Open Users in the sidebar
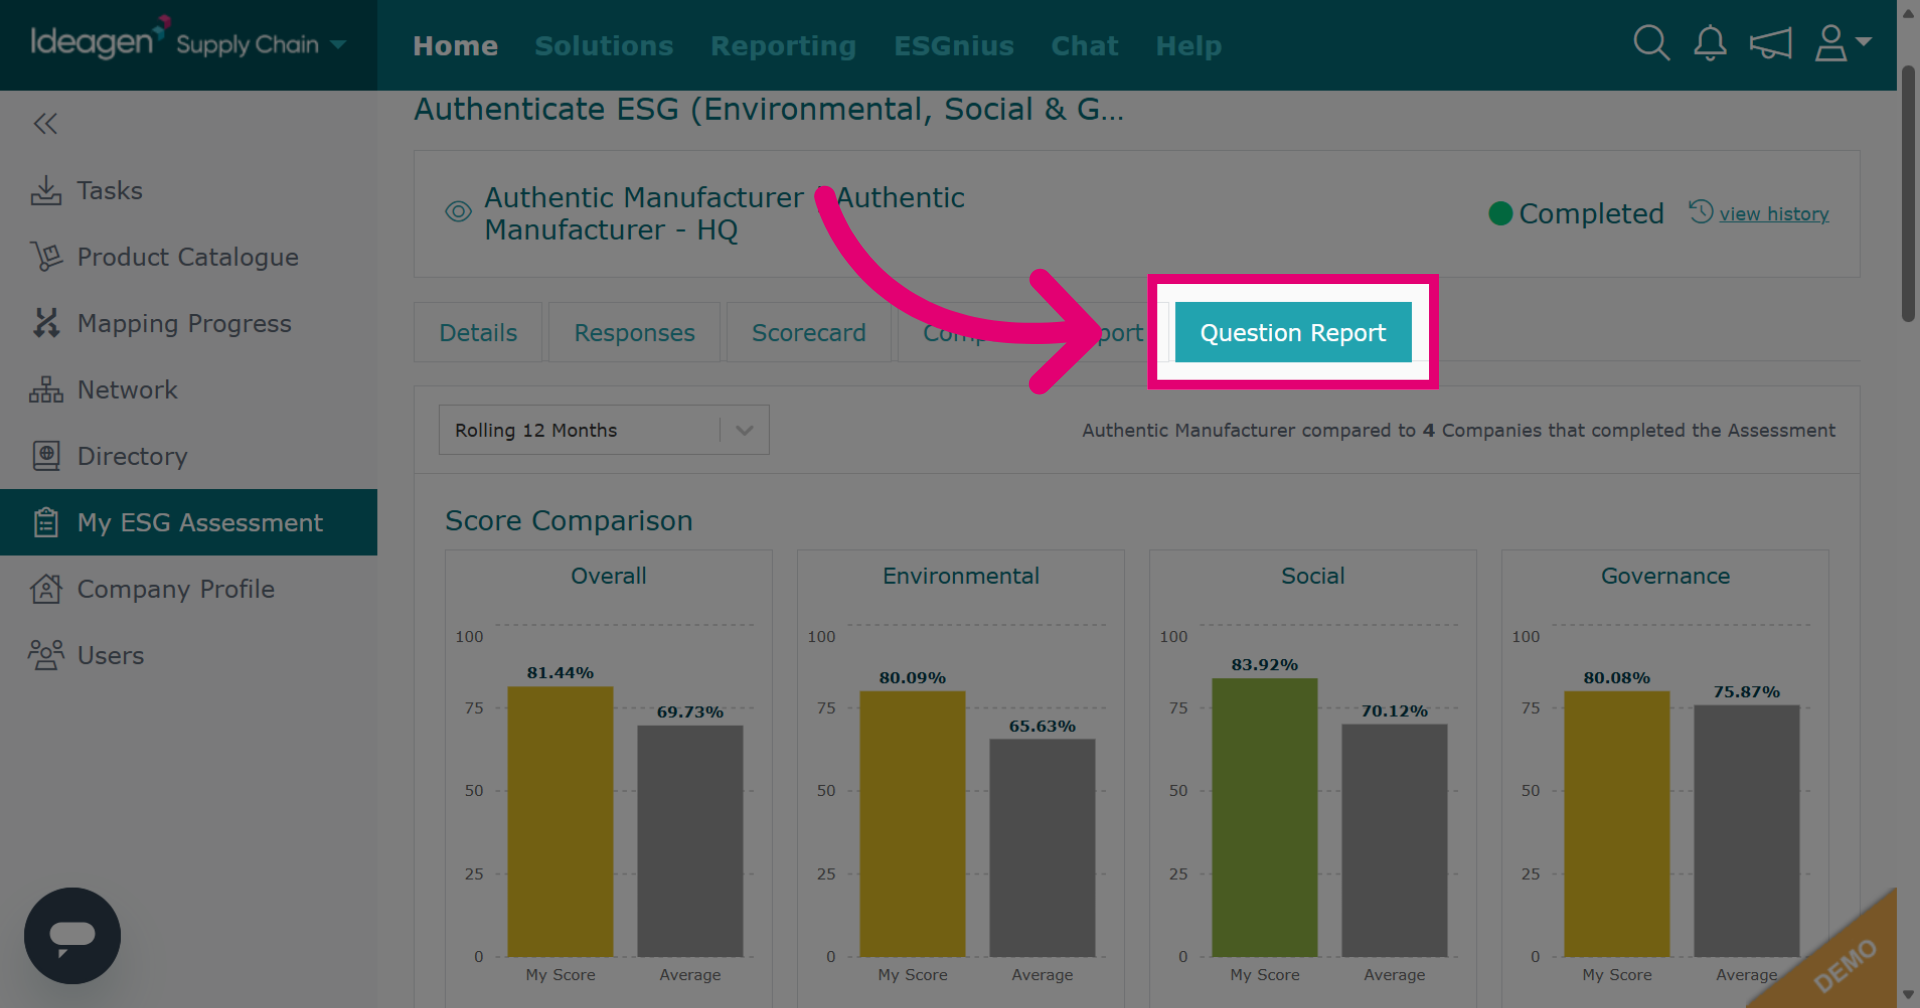This screenshot has height=1008, width=1920. [x=189, y=655]
